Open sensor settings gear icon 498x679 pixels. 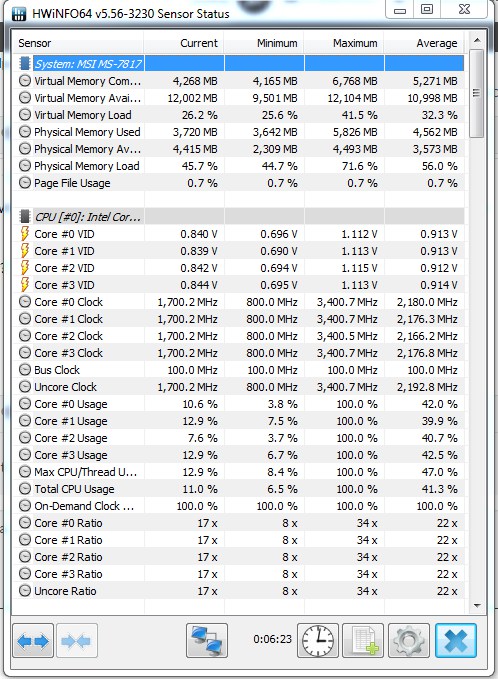pos(409,640)
